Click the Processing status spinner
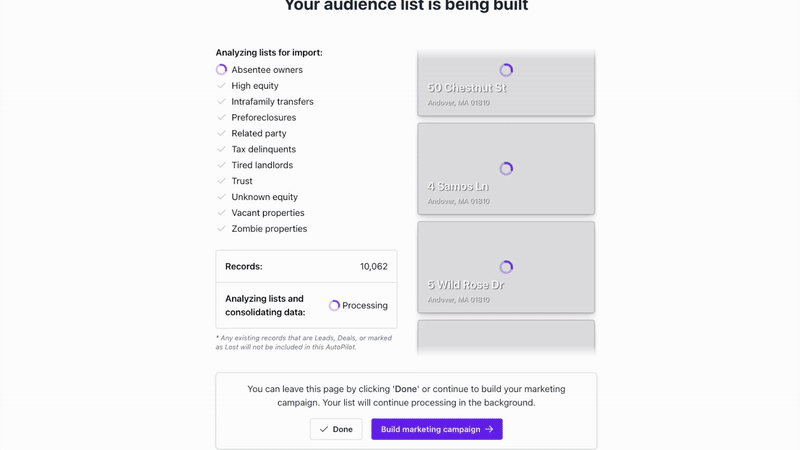This screenshot has width=800, height=450. (x=335, y=306)
